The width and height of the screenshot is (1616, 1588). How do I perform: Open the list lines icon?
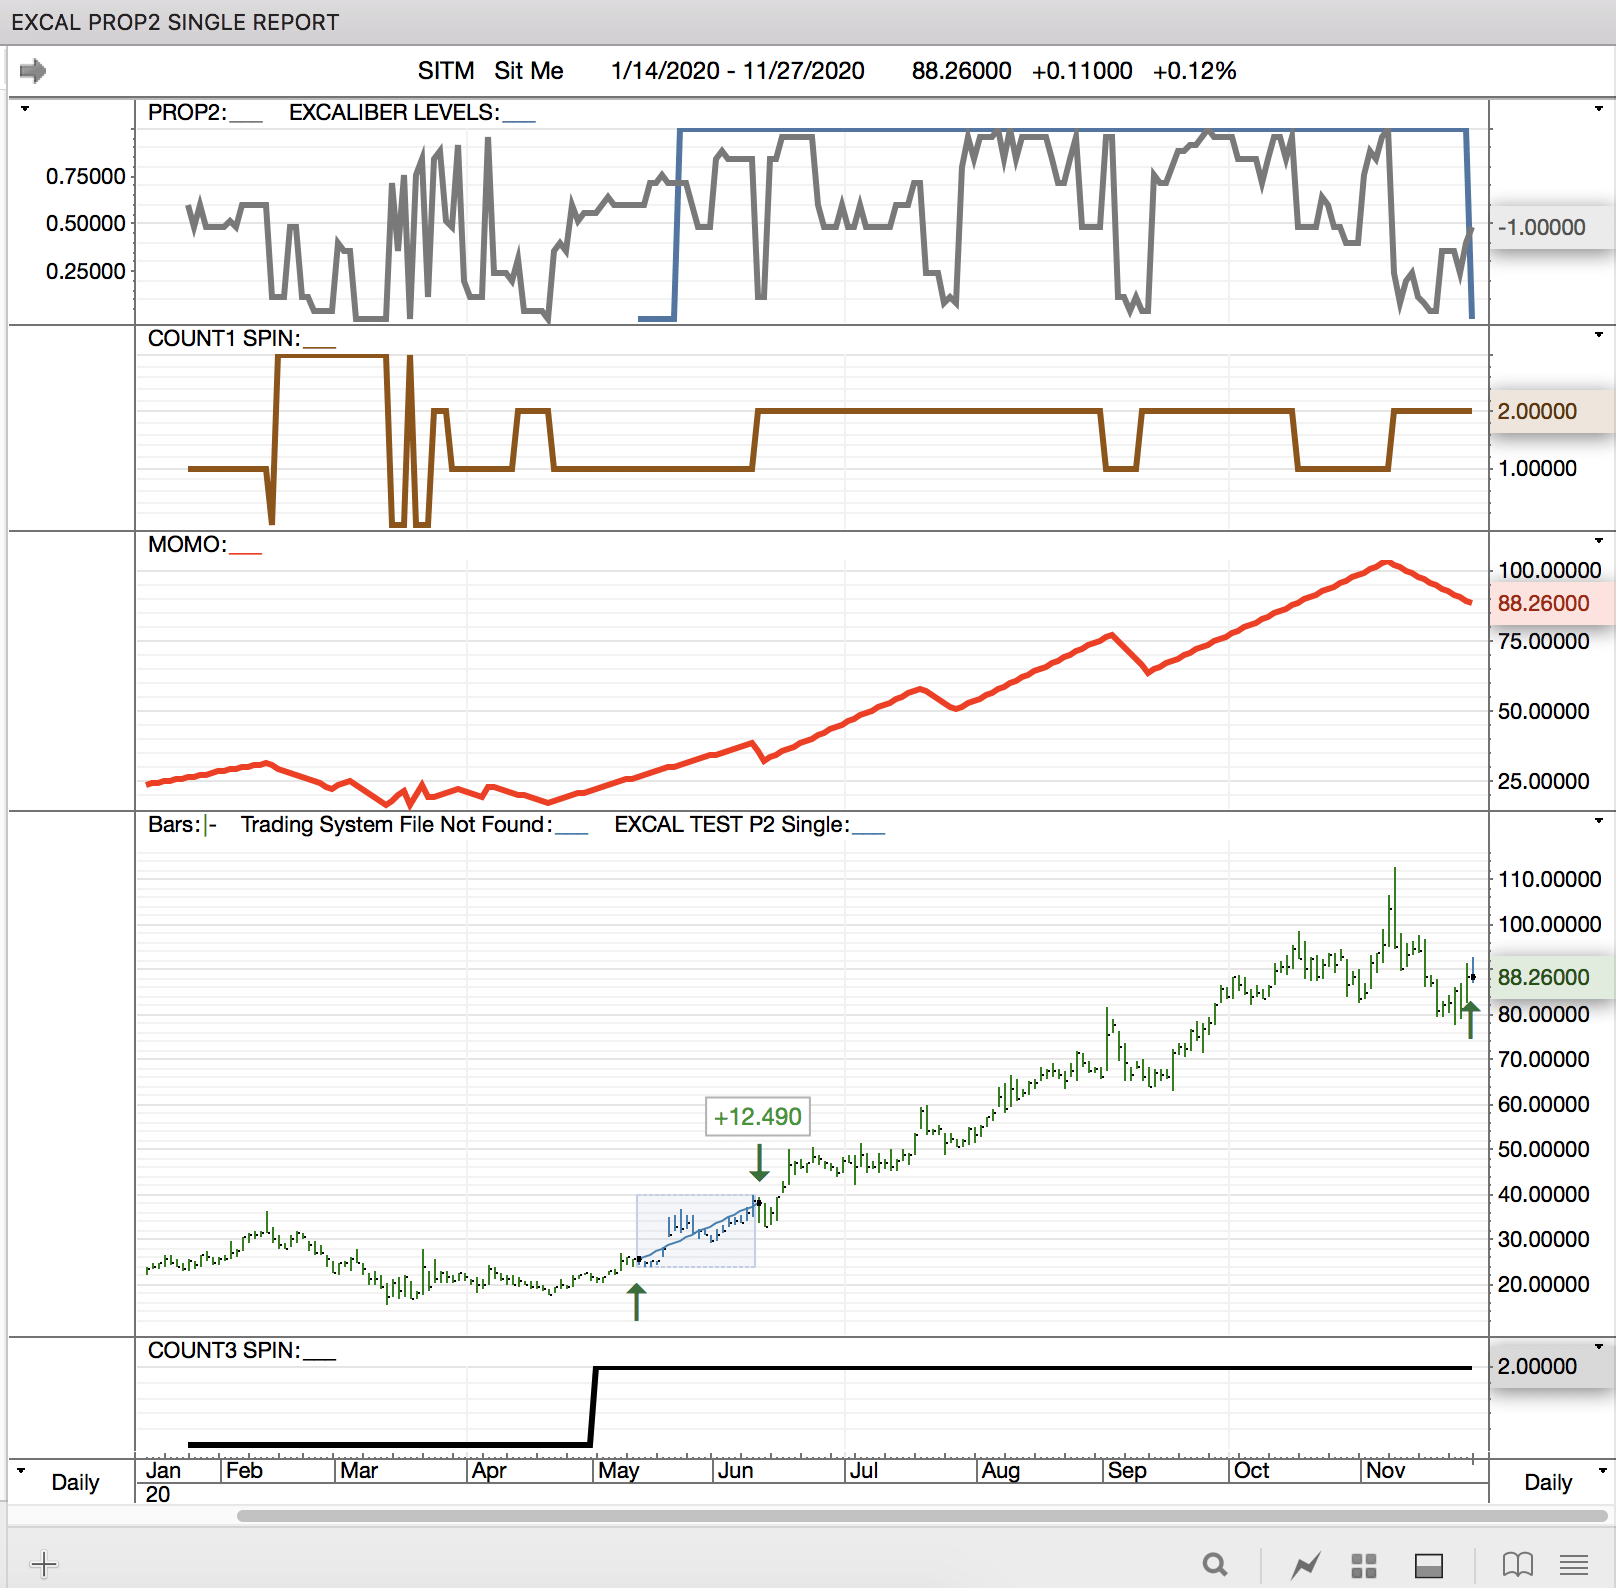coord(1574,1564)
